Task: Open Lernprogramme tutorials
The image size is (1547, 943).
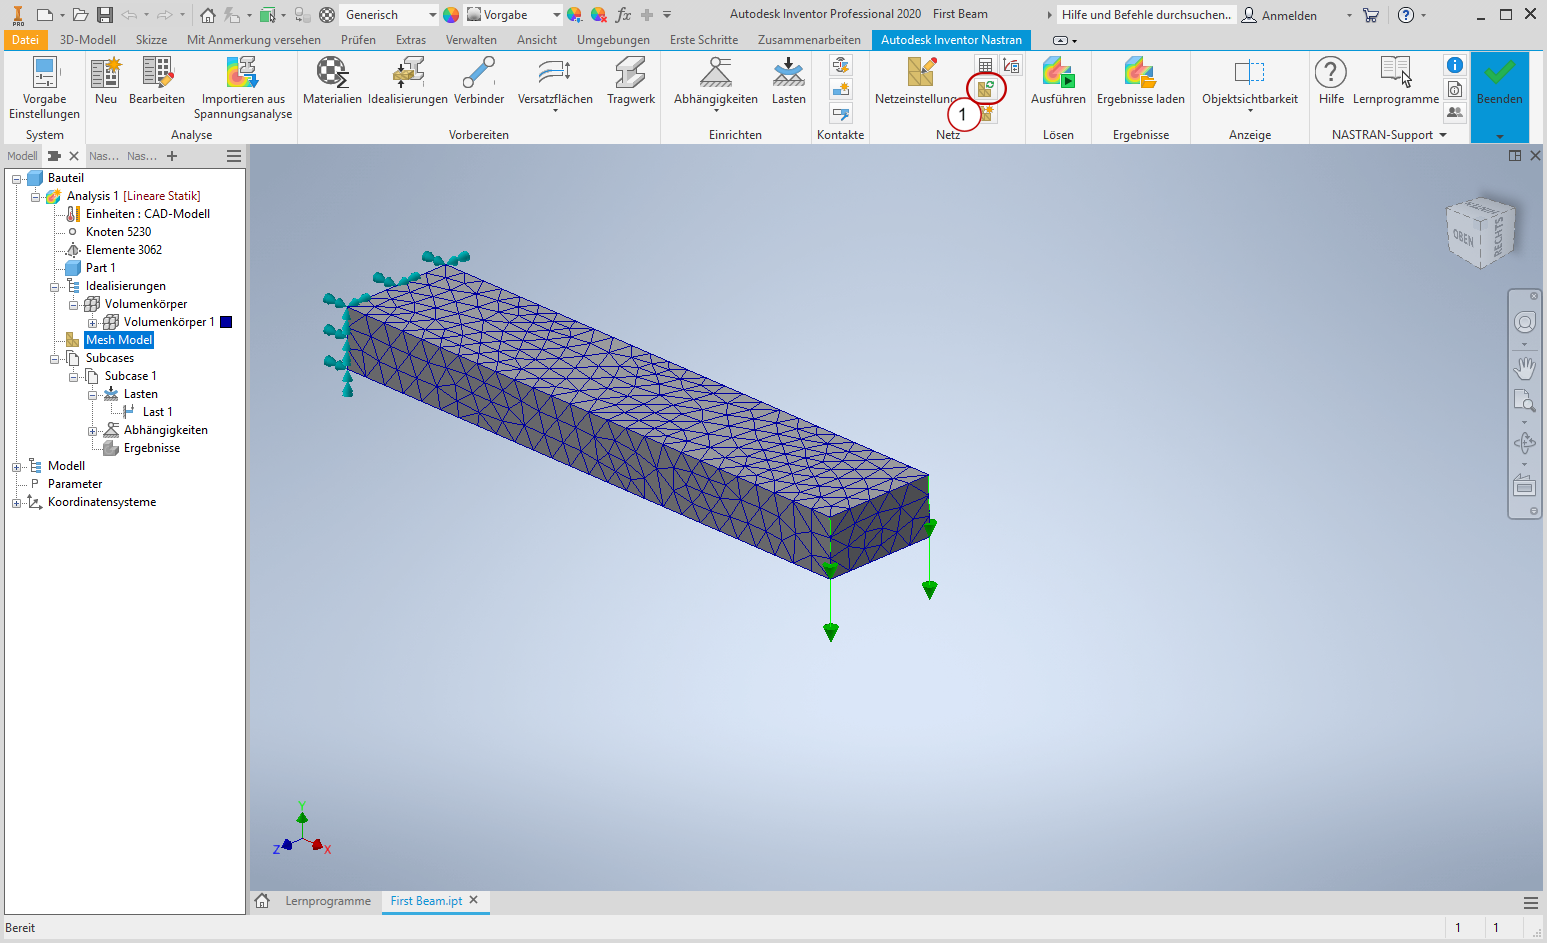Action: tap(1396, 80)
